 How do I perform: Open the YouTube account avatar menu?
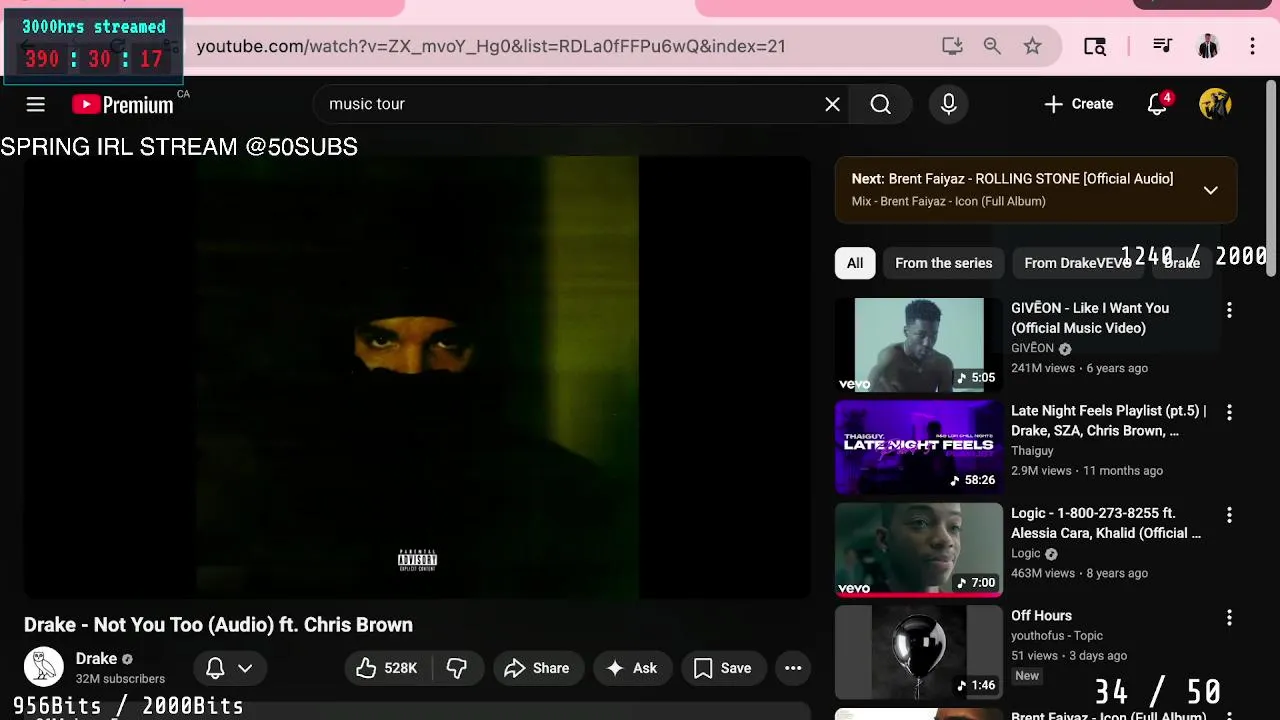coord(1215,104)
